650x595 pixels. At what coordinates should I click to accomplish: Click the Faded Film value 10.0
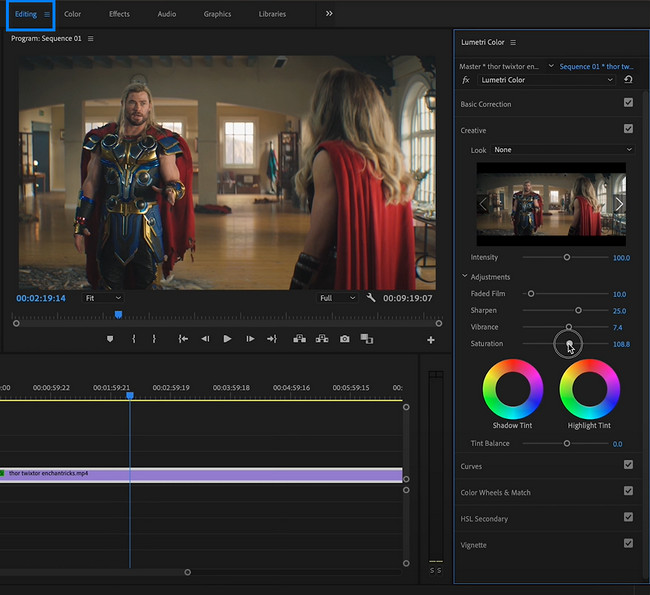pyautogui.click(x=619, y=294)
